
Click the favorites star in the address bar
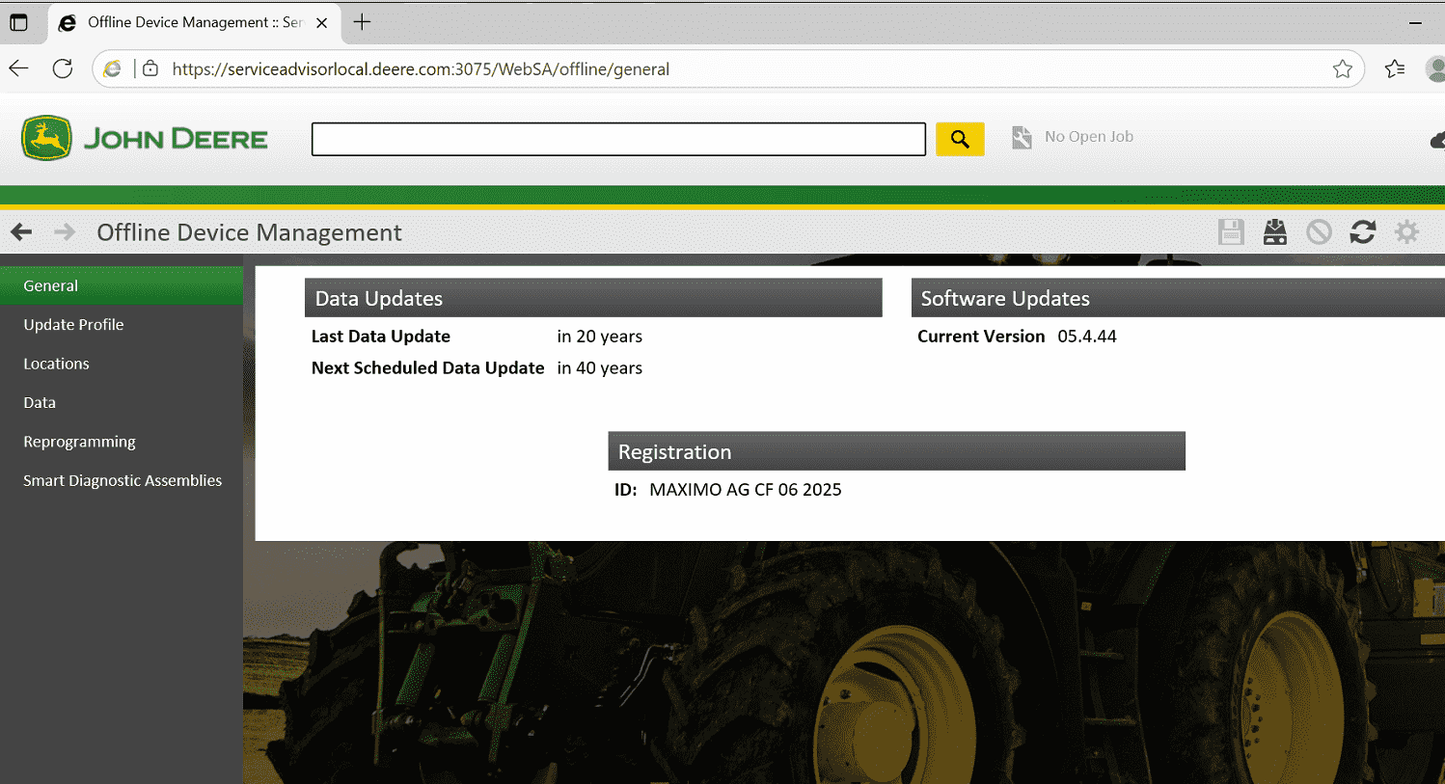click(1343, 69)
